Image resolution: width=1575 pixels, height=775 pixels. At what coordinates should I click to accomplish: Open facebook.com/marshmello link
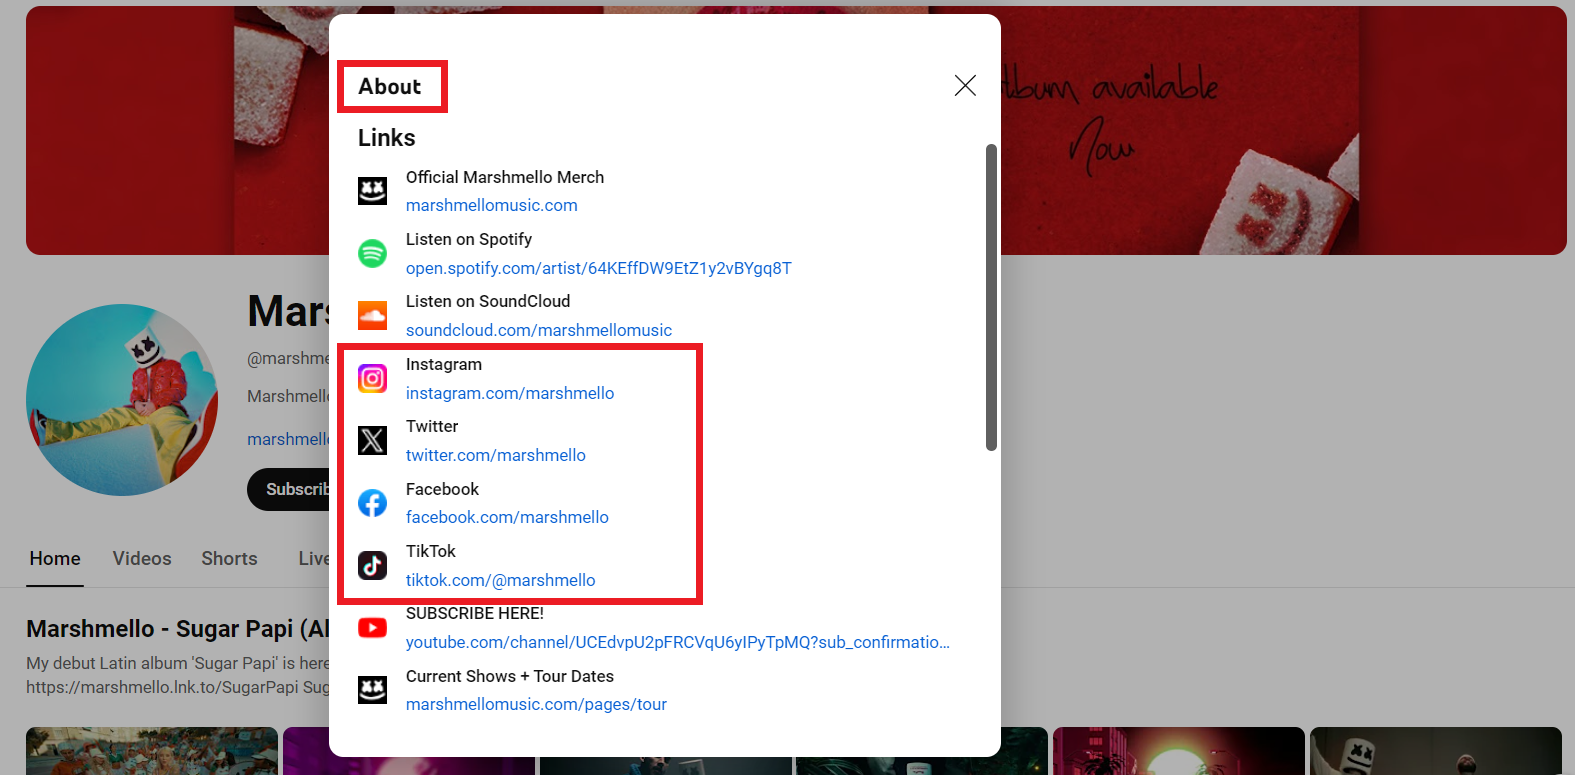pos(507,517)
